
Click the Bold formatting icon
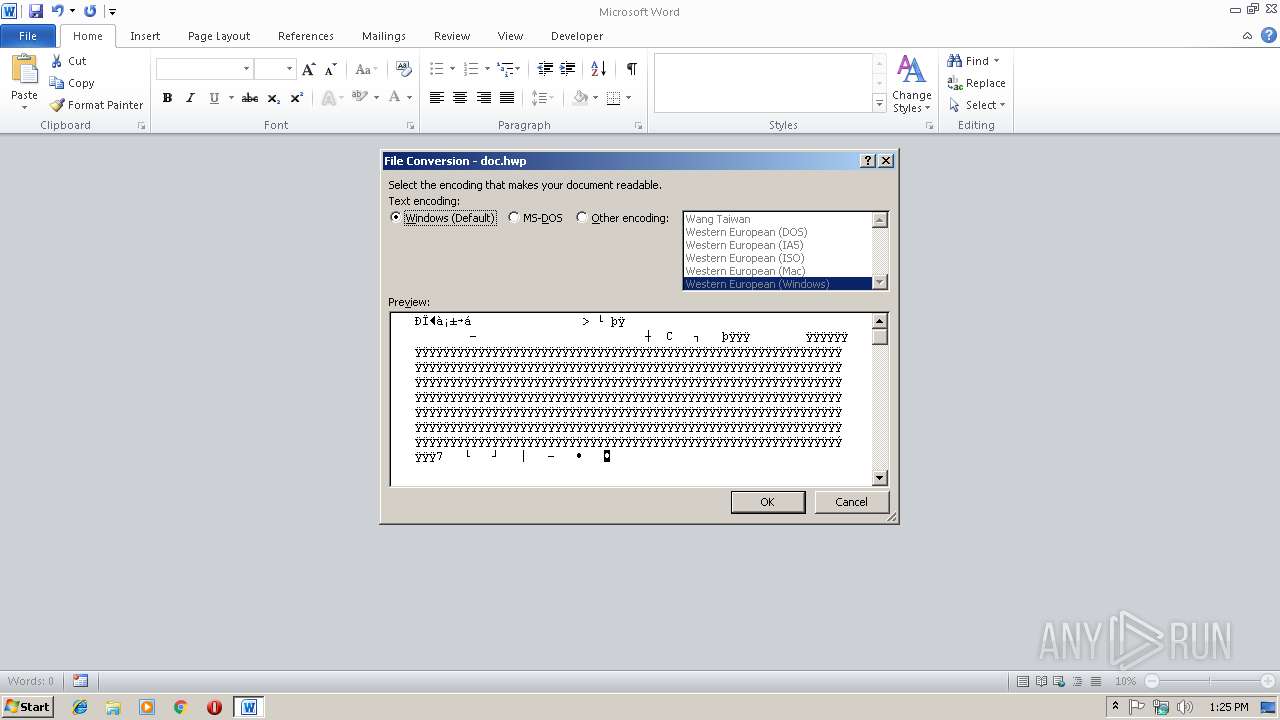(167, 98)
